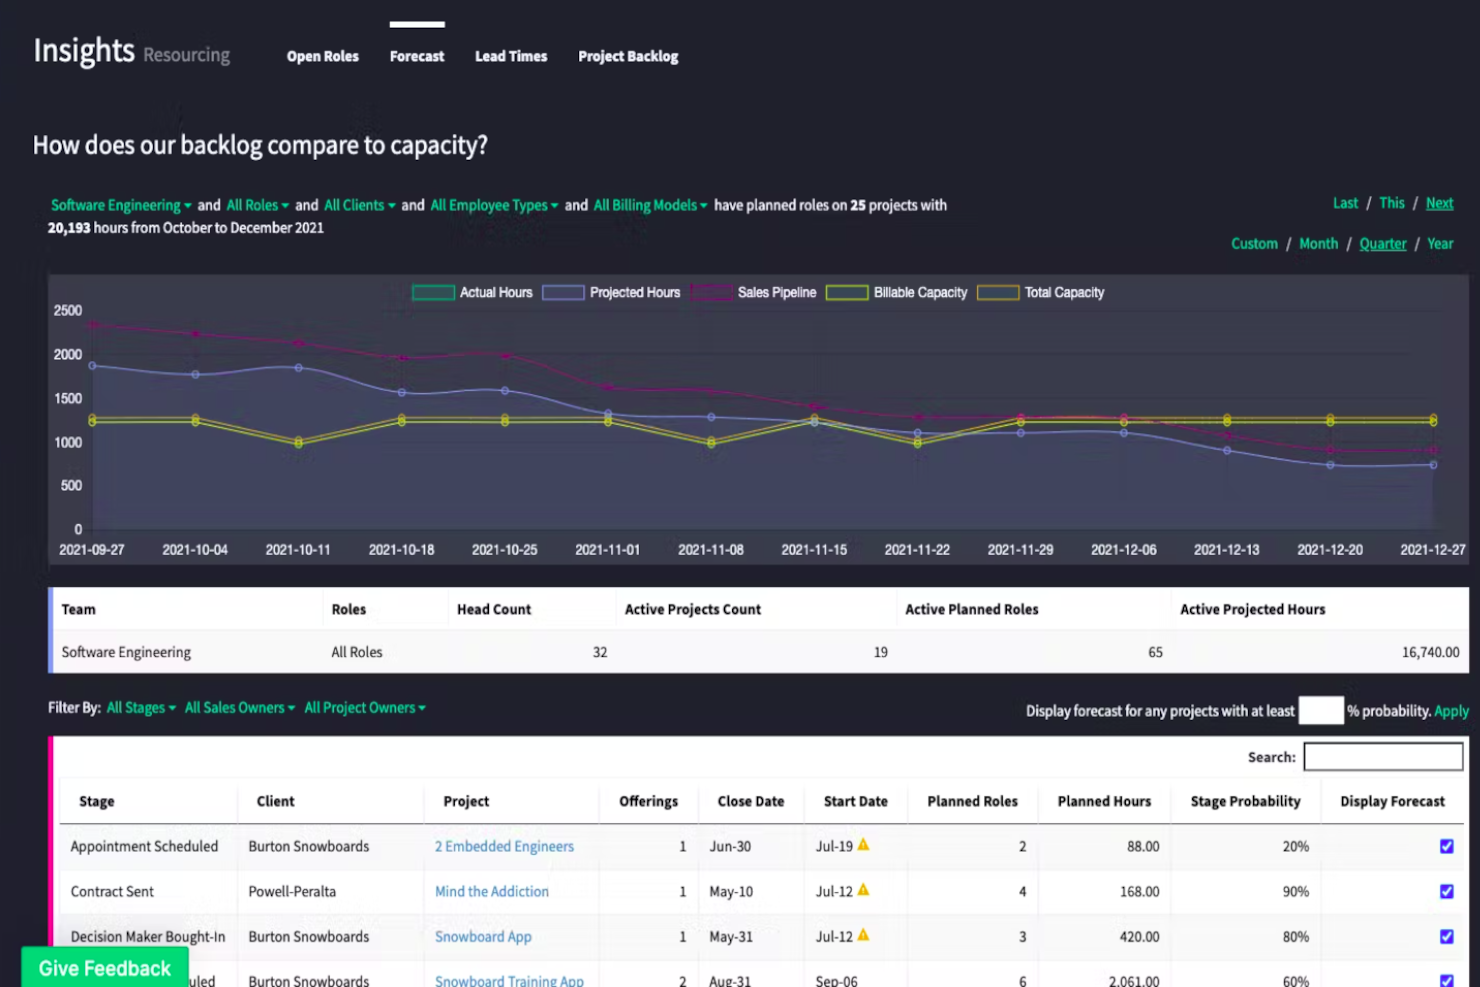Click 16,740.00 Active Projected Hours value

(1430, 652)
